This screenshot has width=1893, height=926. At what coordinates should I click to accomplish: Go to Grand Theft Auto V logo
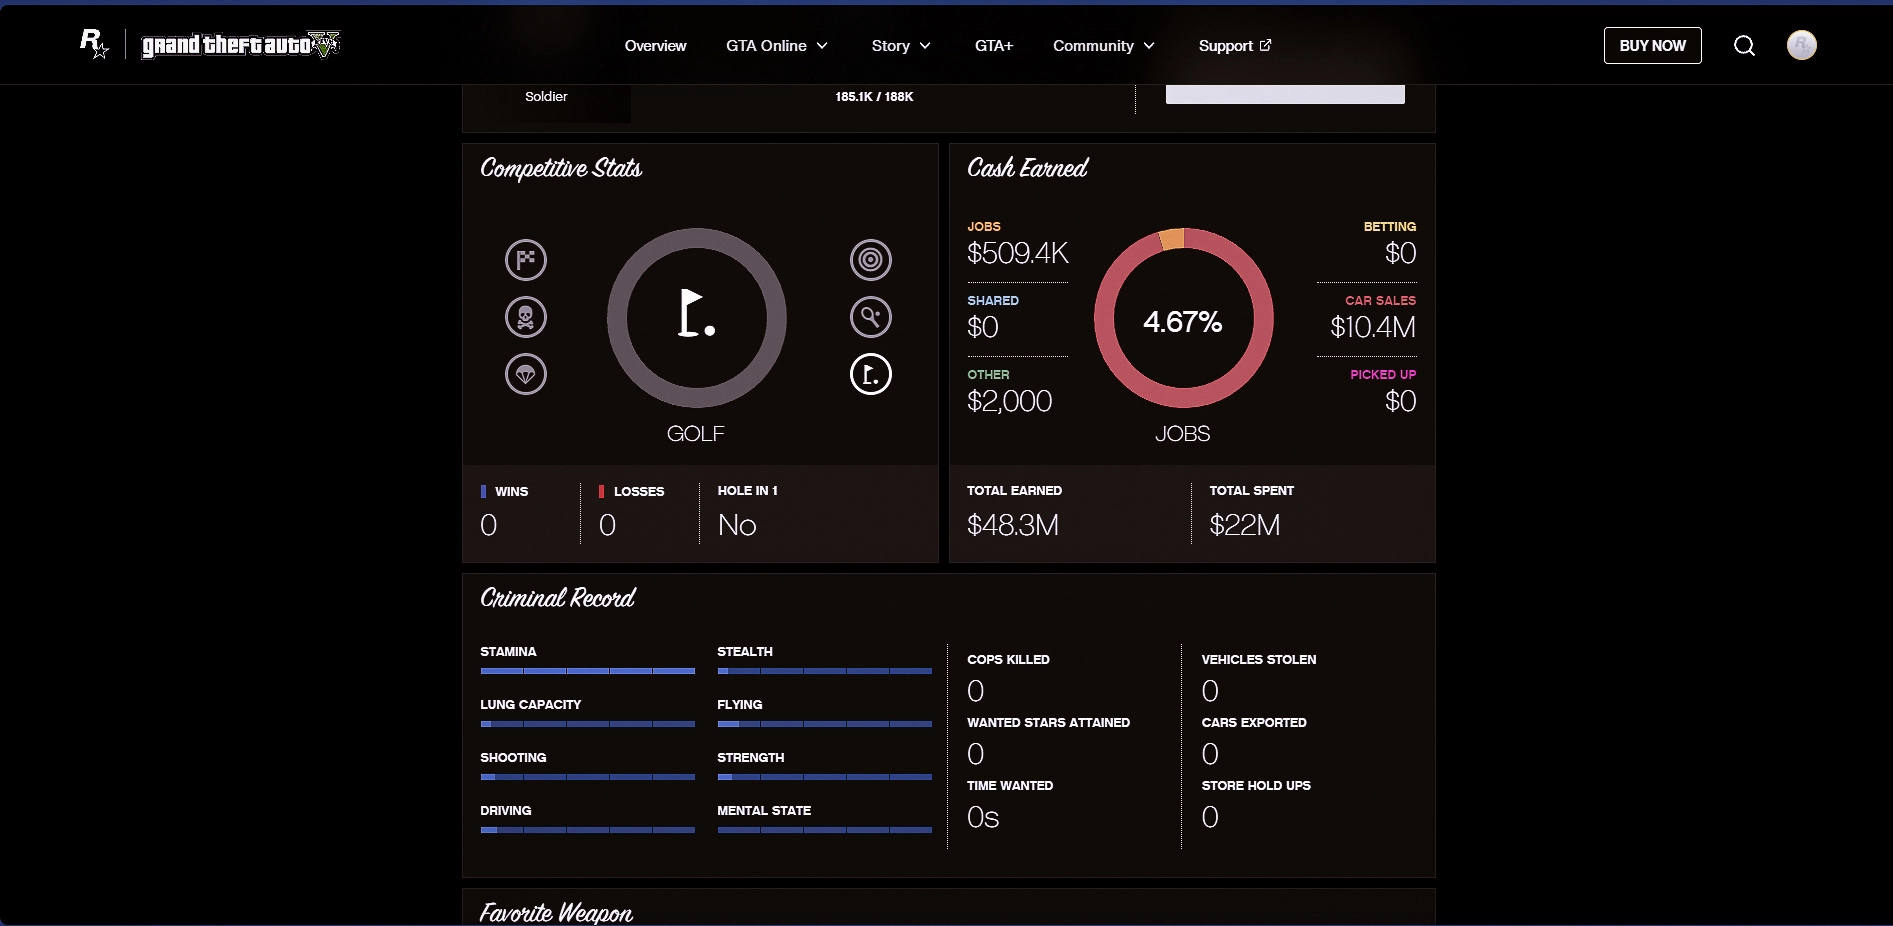(240, 45)
